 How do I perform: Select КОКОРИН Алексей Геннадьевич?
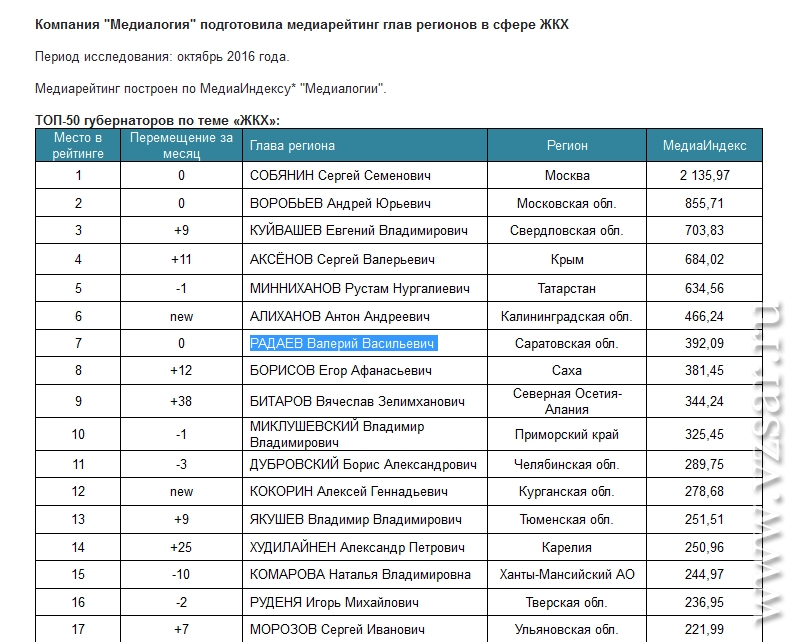click(349, 491)
